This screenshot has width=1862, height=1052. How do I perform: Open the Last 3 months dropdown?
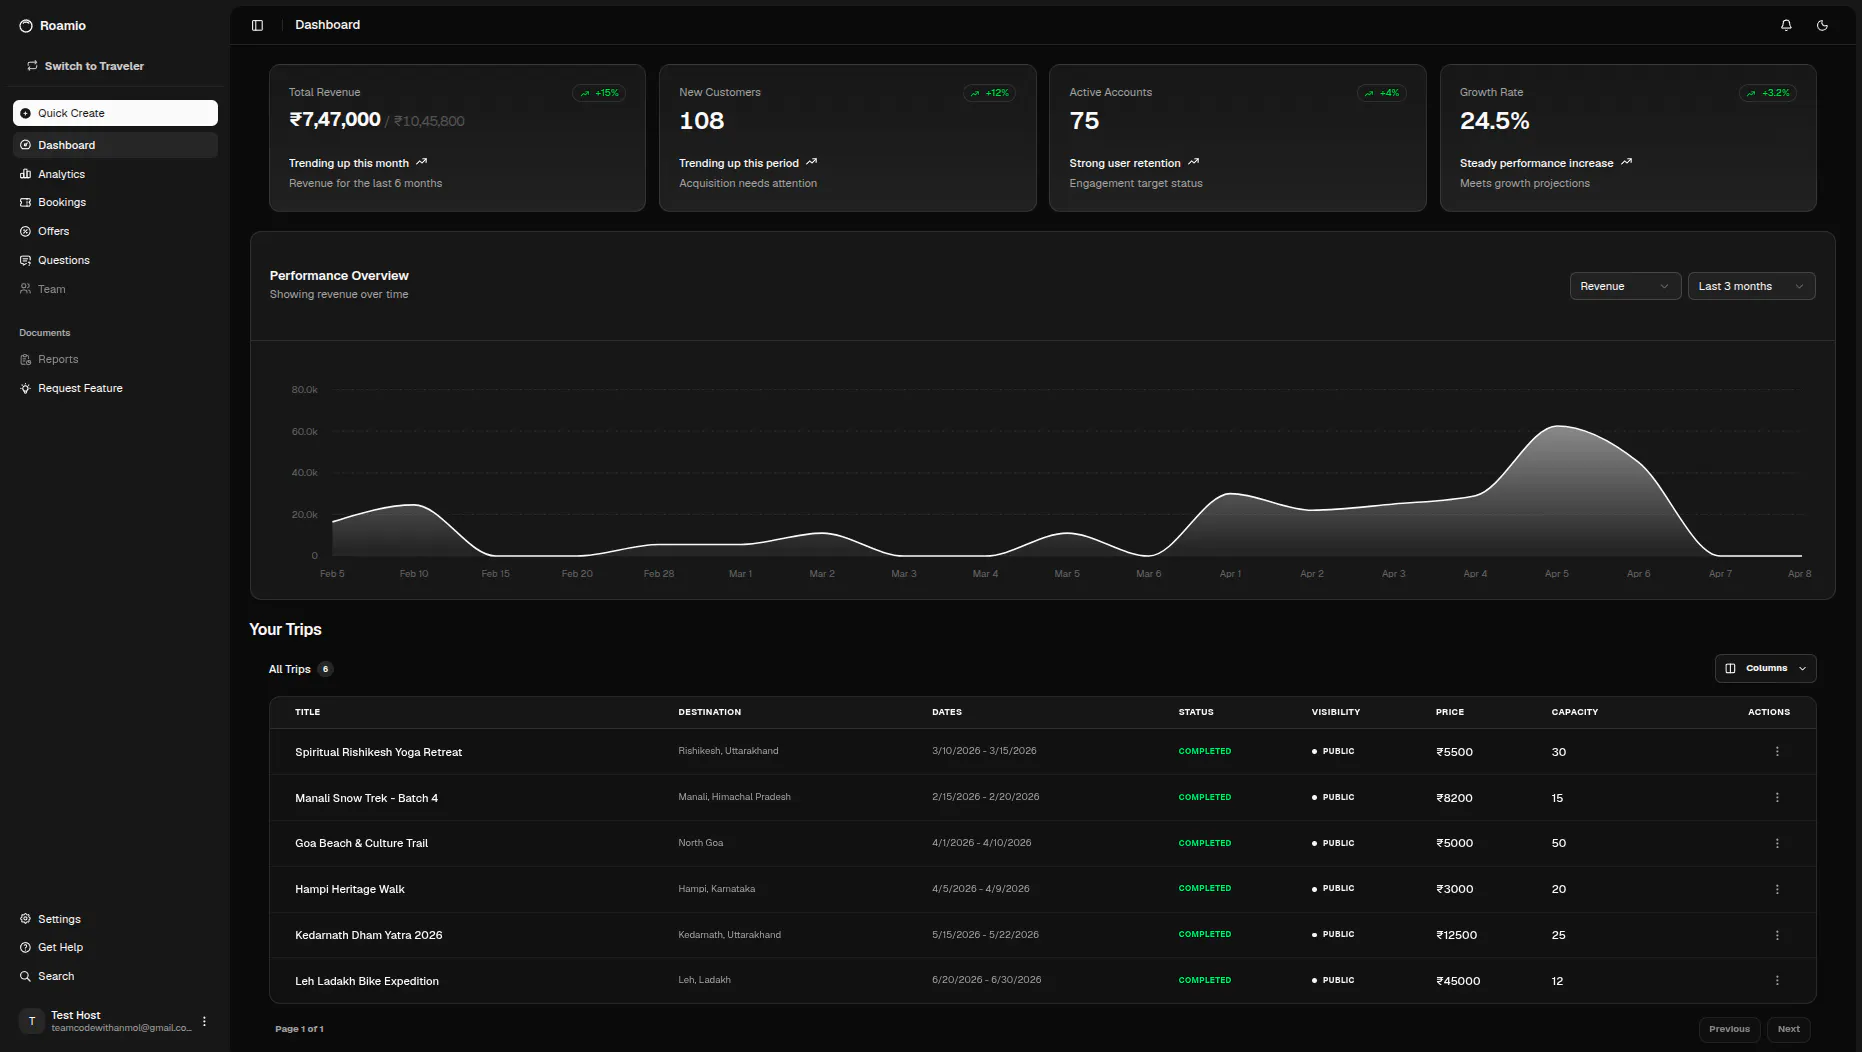[x=1751, y=286]
